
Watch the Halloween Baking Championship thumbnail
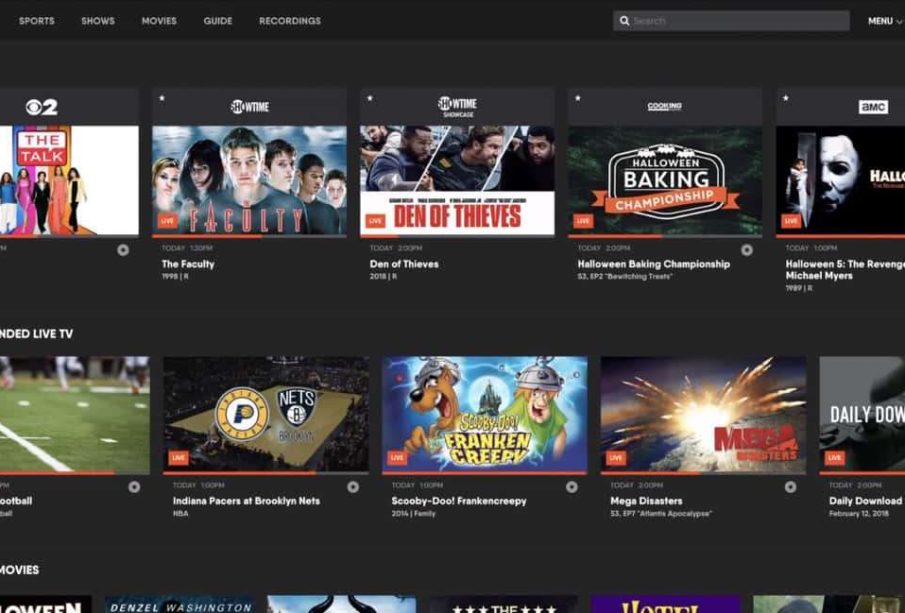pyautogui.click(x=665, y=180)
